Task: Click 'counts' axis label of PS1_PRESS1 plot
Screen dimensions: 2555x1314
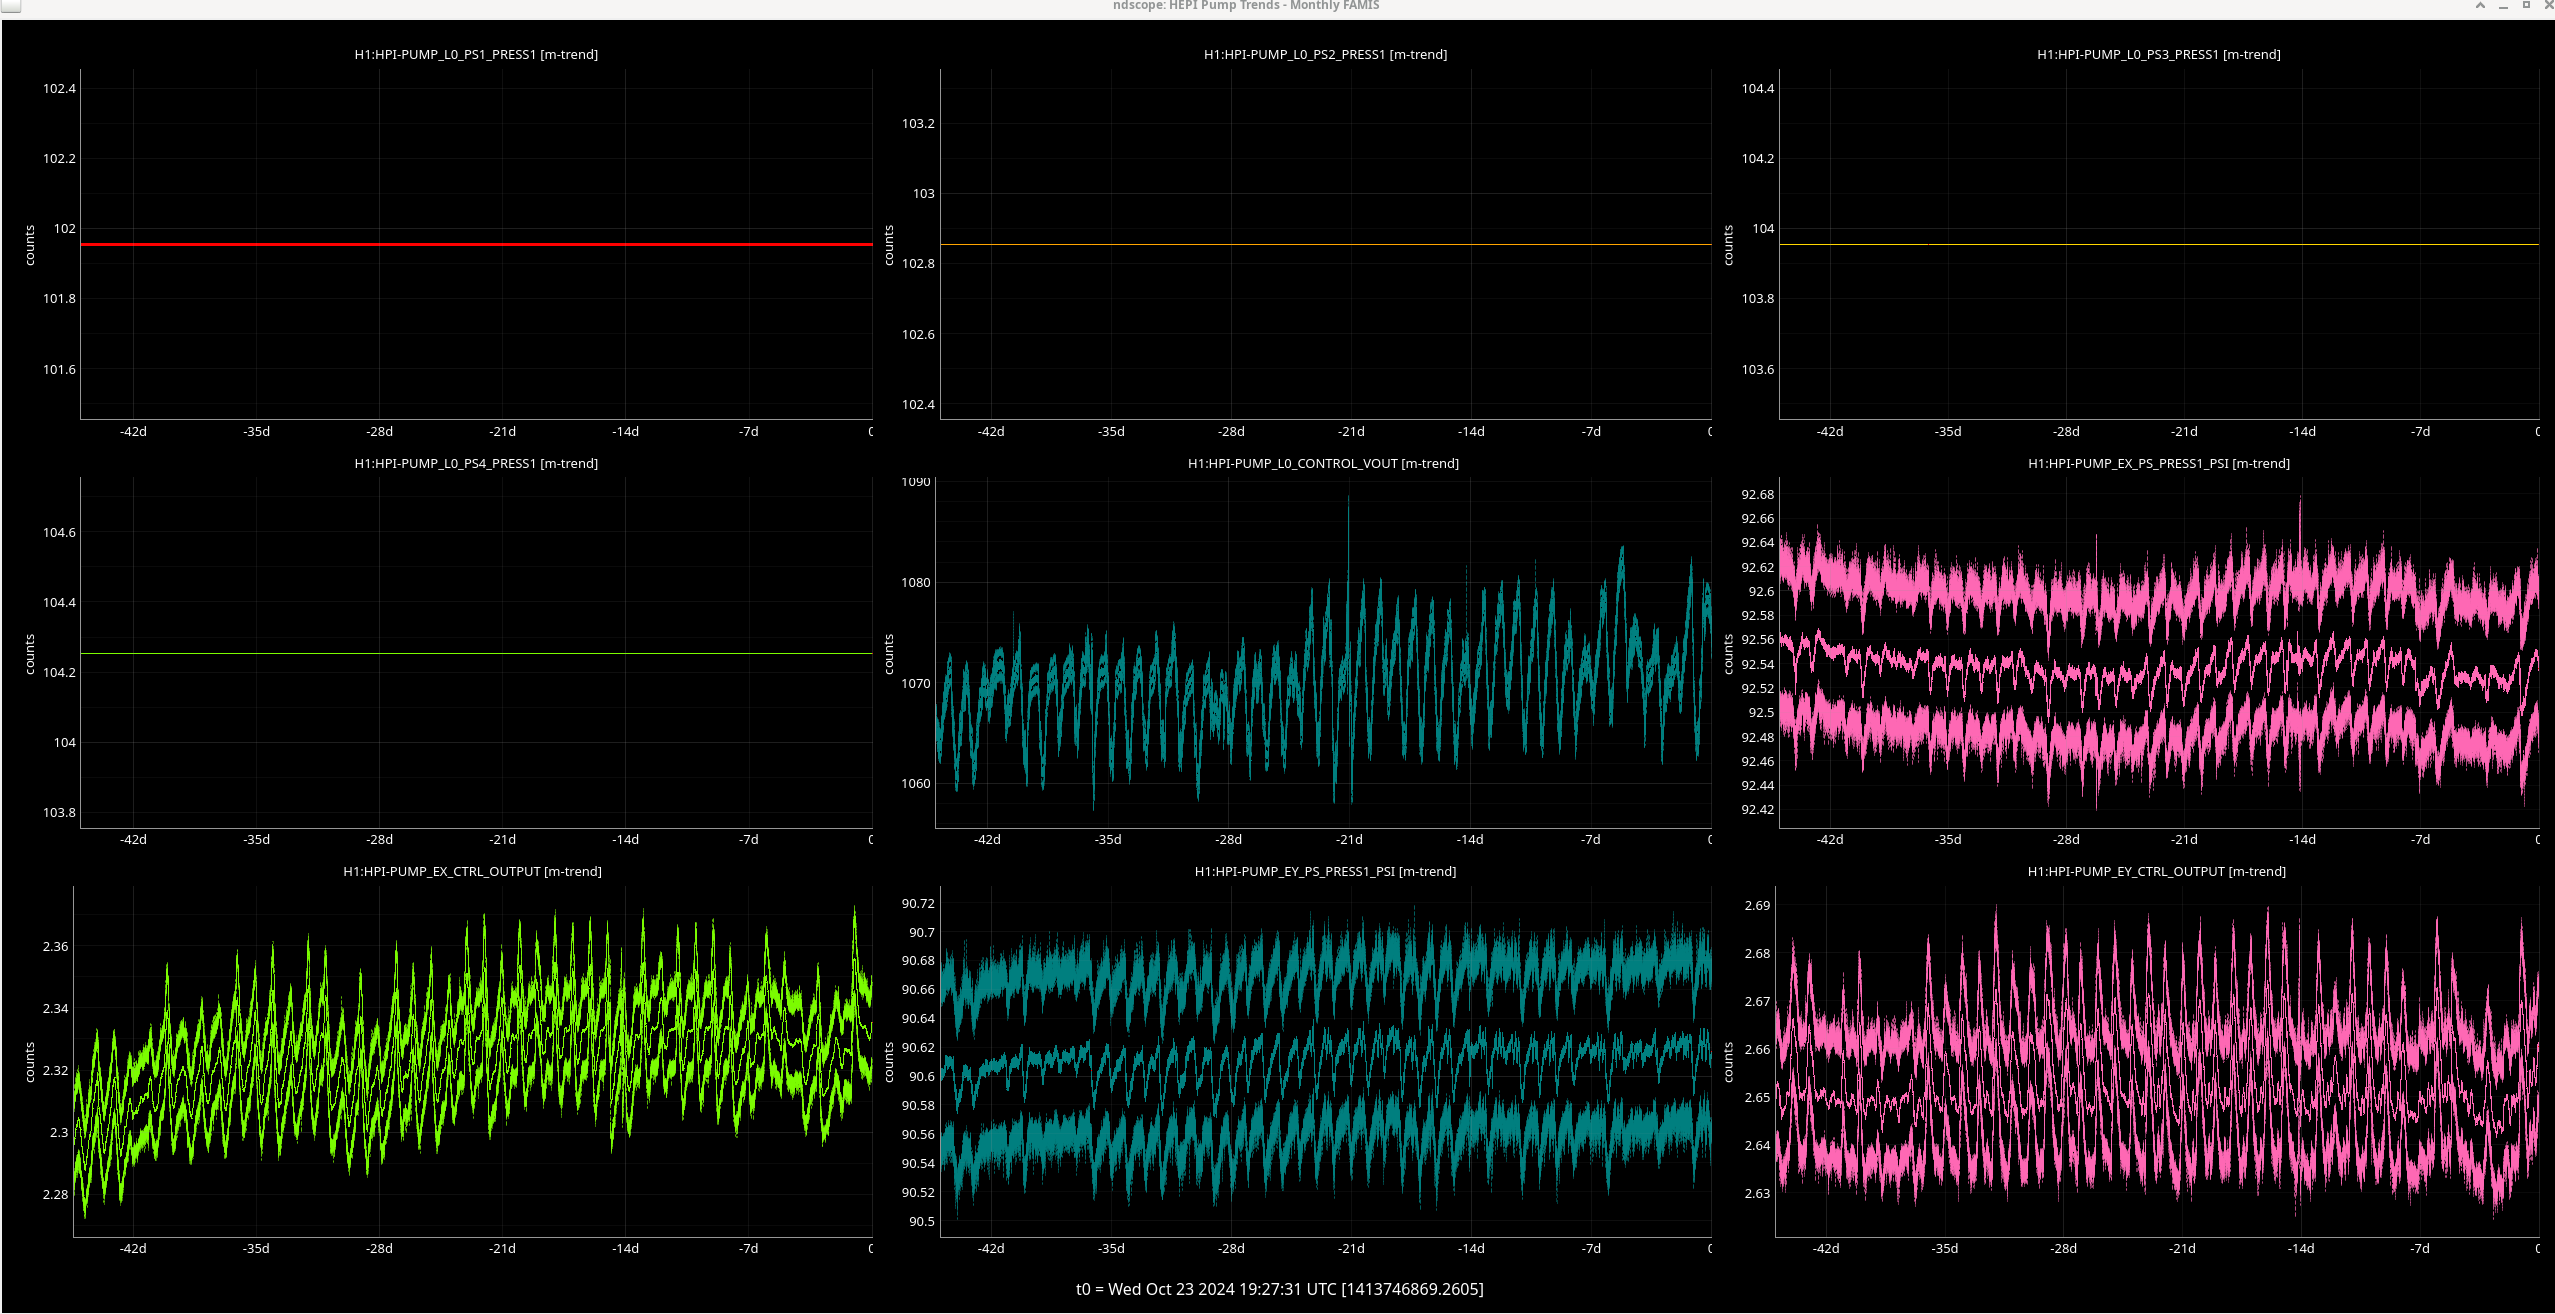Action: (30, 245)
